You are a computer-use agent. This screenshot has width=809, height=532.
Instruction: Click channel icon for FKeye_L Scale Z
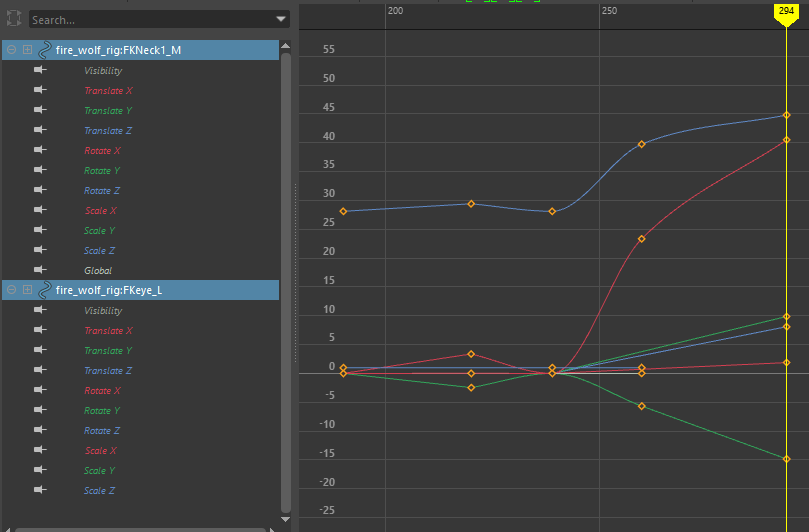coord(40,490)
